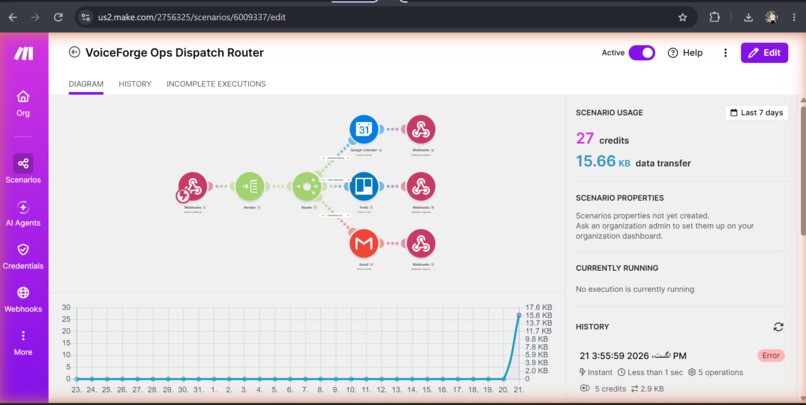Open AI Agents section

coord(23,214)
